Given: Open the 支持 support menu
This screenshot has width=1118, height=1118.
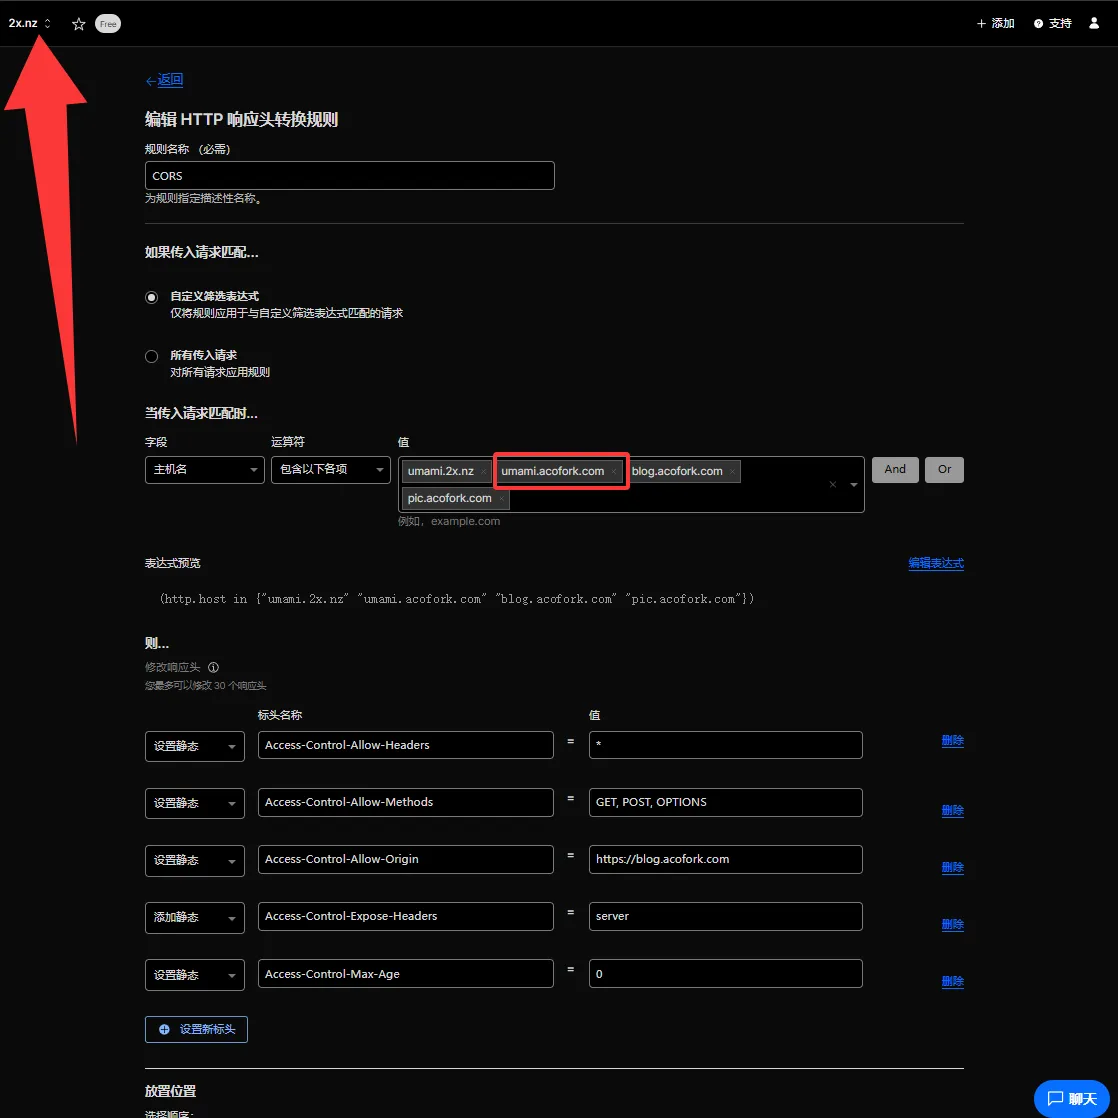Looking at the screenshot, I should (x=1052, y=23).
